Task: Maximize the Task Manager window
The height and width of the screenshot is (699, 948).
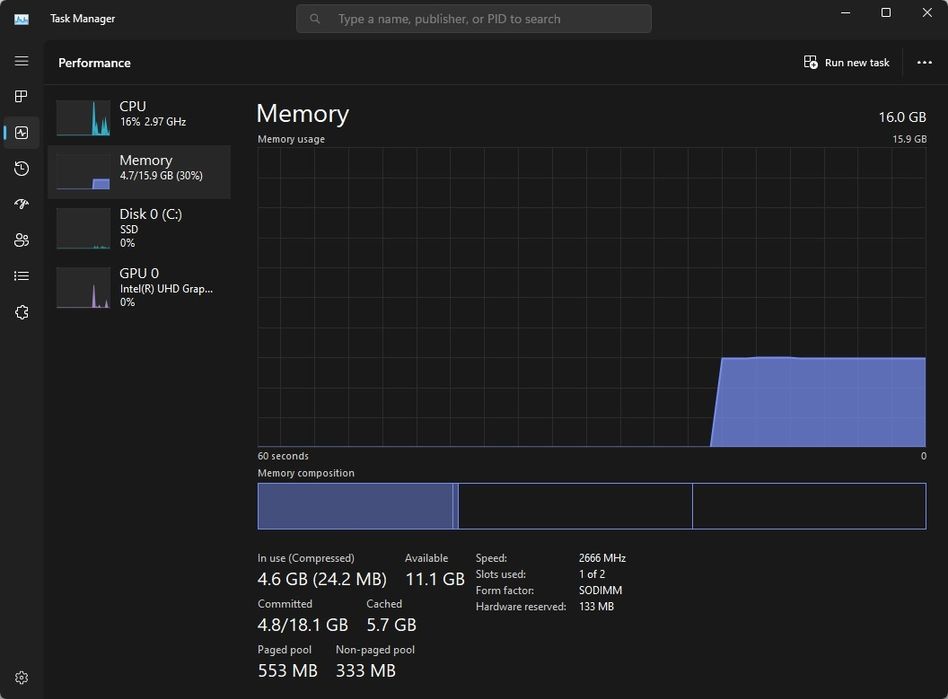Action: [x=886, y=13]
